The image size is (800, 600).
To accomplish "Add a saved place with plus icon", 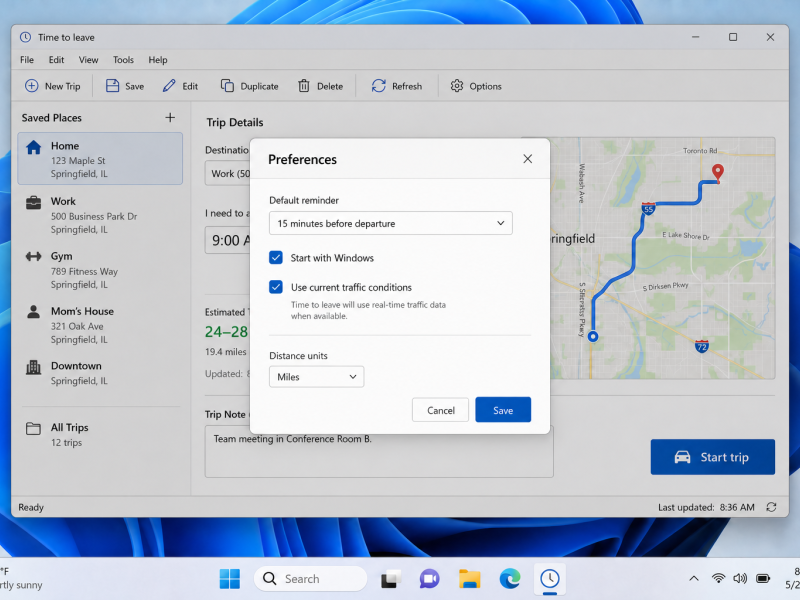I will (170, 117).
